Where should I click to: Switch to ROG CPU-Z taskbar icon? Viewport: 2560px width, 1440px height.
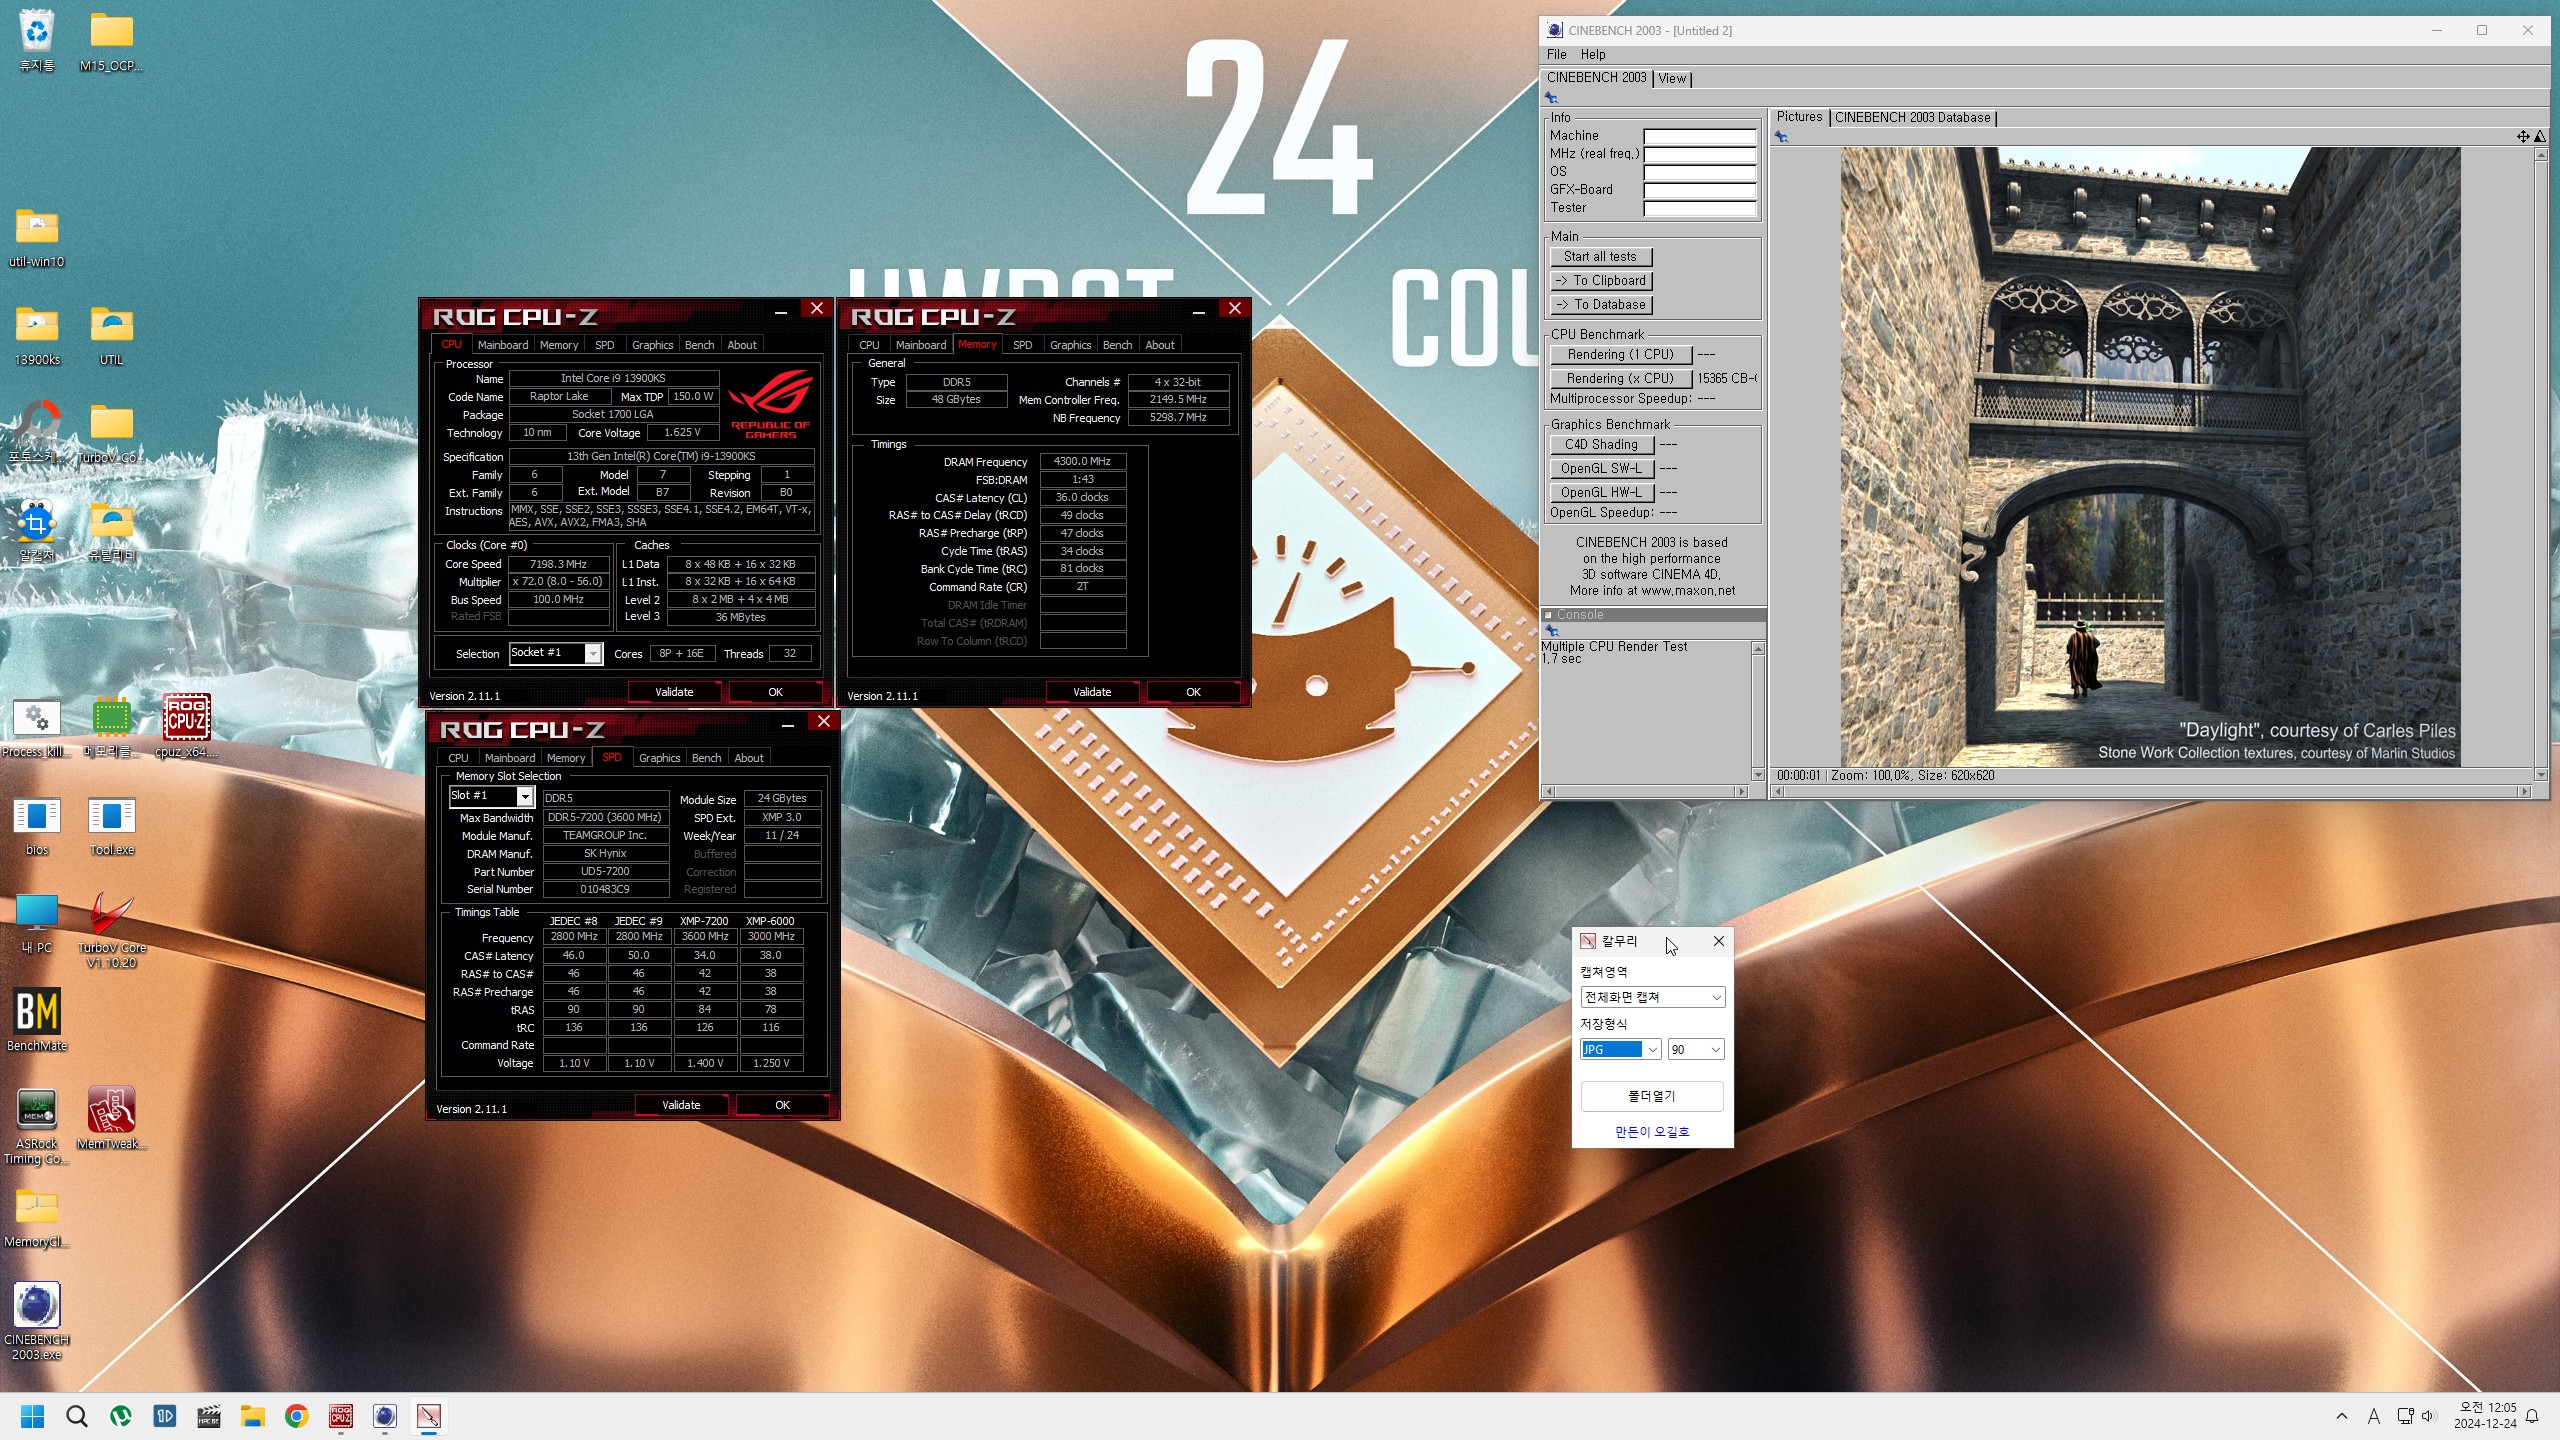pyautogui.click(x=341, y=1416)
